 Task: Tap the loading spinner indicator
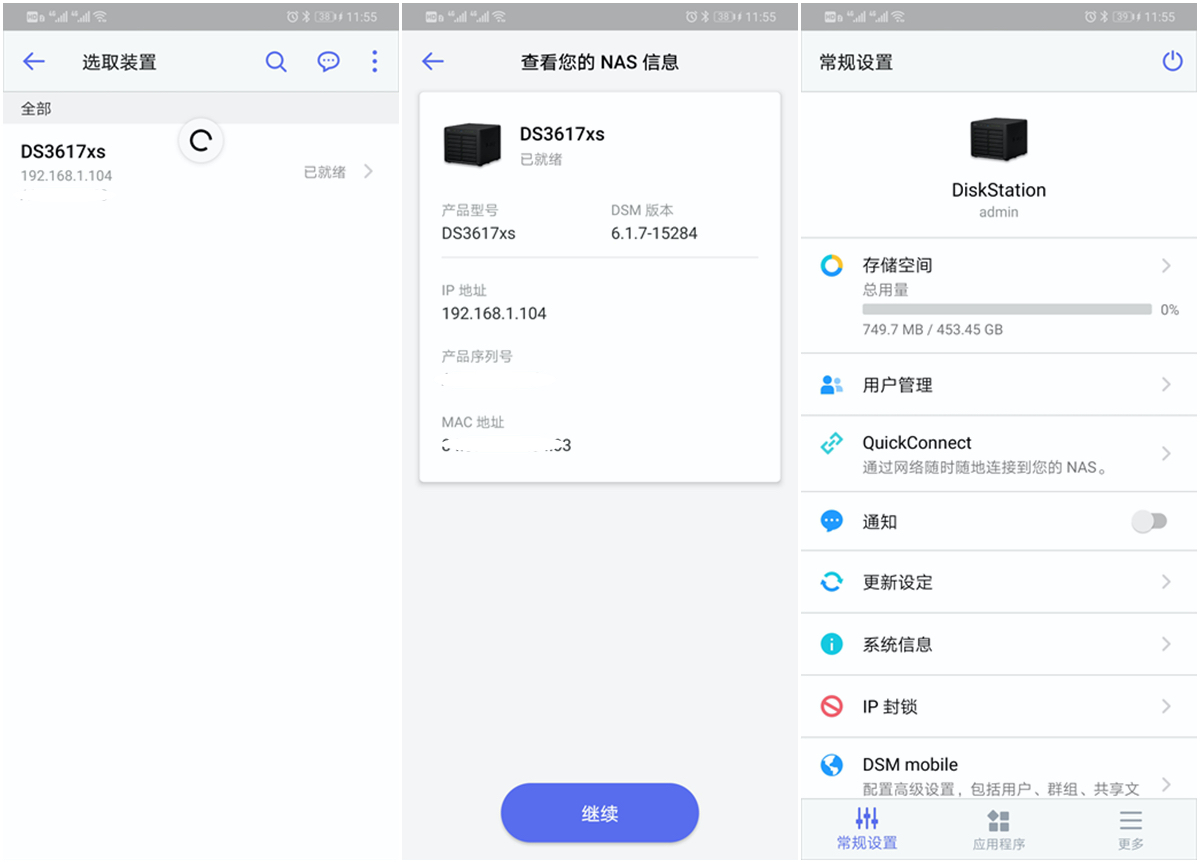(201, 141)
